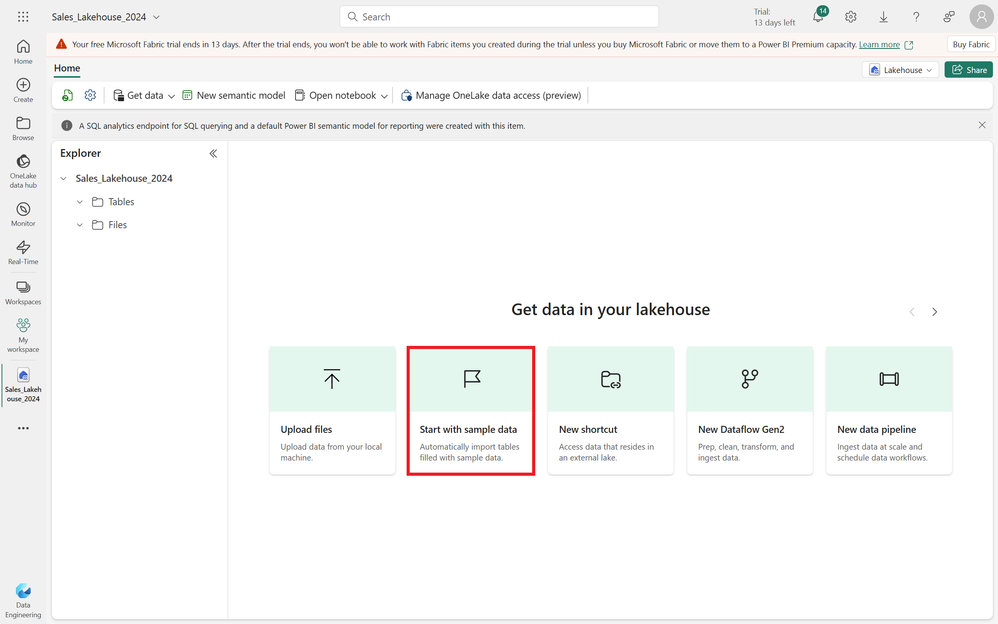Screen dimensions: 998x624
Task: Choose the New Dataflow Gen2 card
Action: (750, 411)
